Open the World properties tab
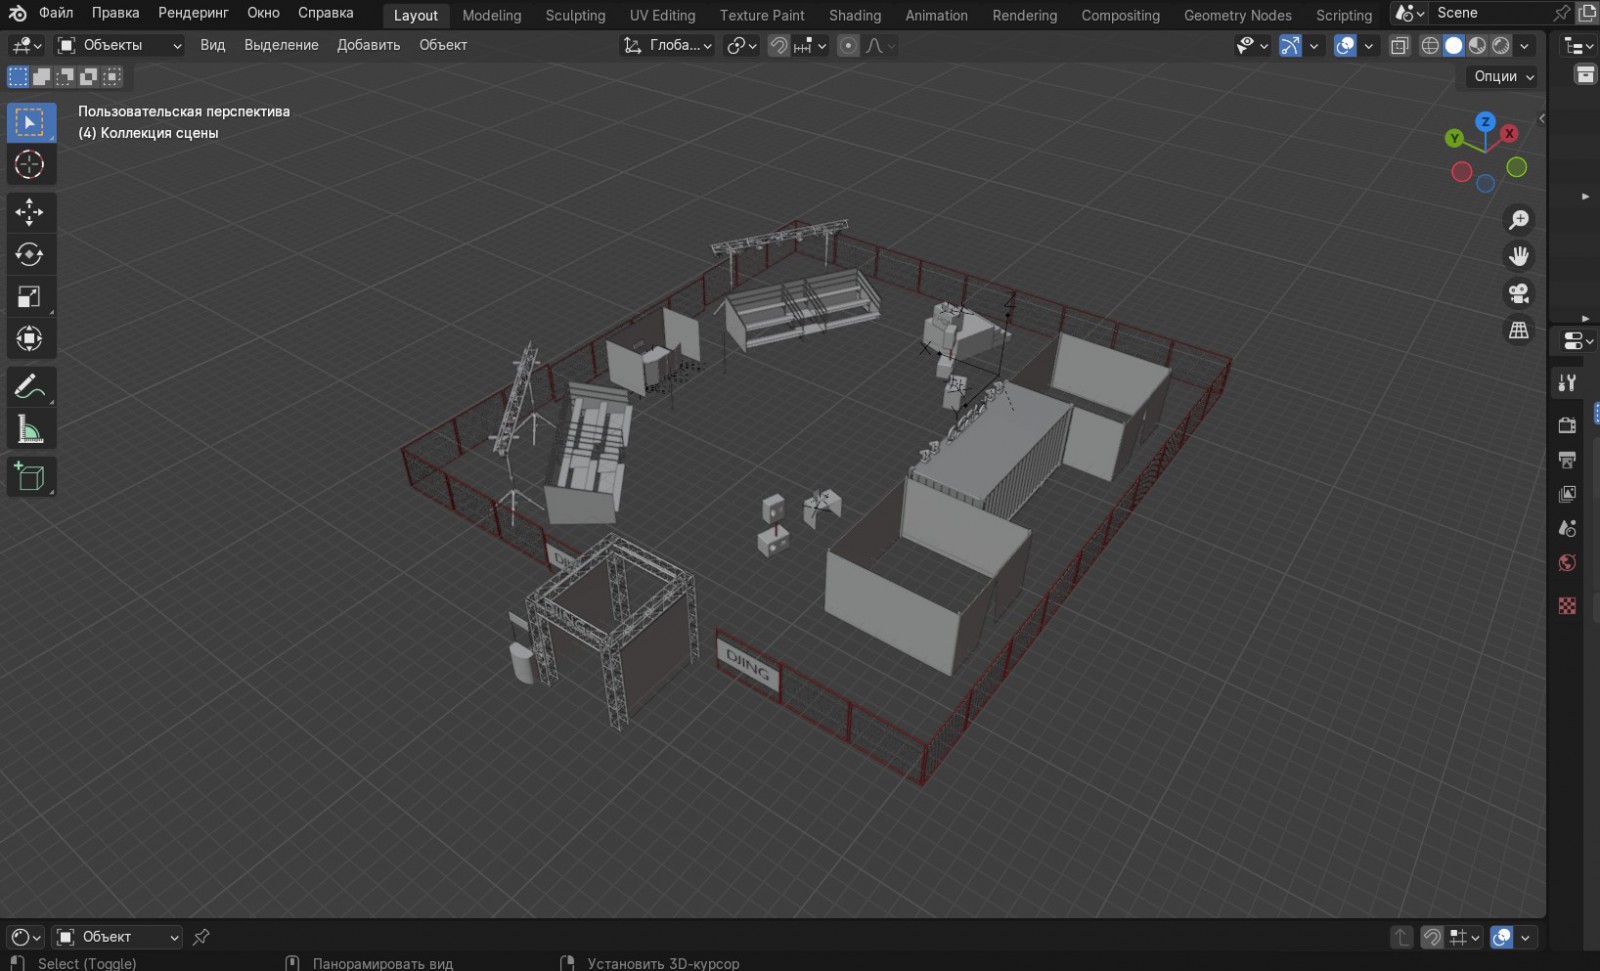Viewport: 1600px width, 971px height. coord(1567,563)
